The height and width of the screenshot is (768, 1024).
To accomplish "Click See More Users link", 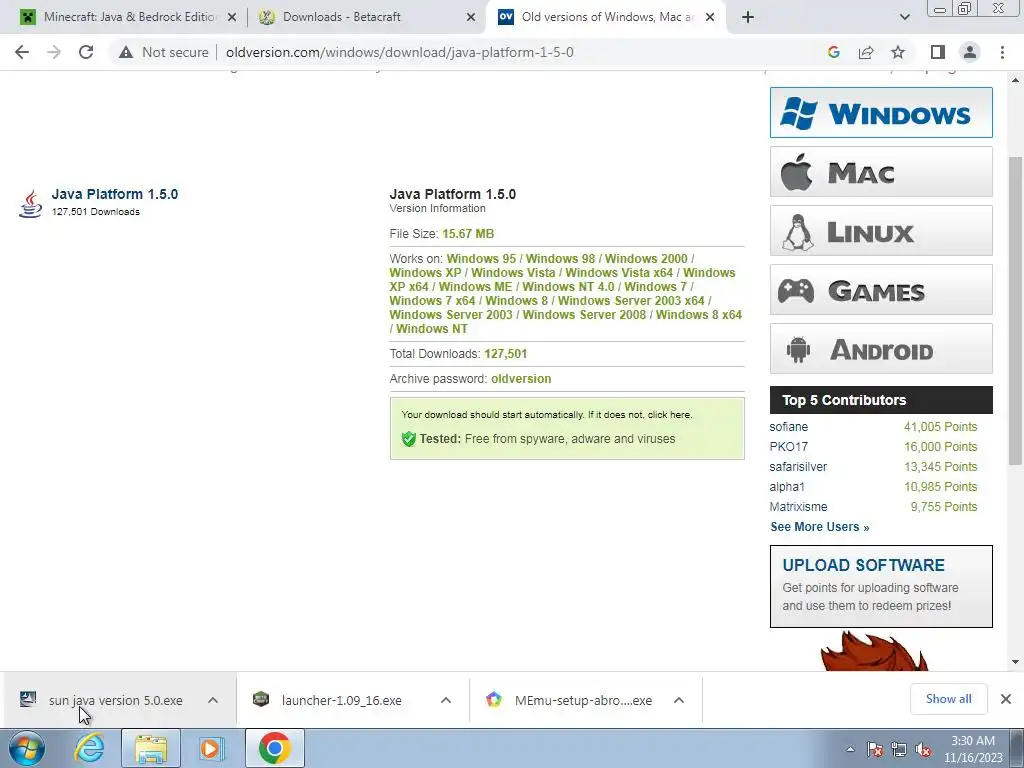I will point(820,527).
